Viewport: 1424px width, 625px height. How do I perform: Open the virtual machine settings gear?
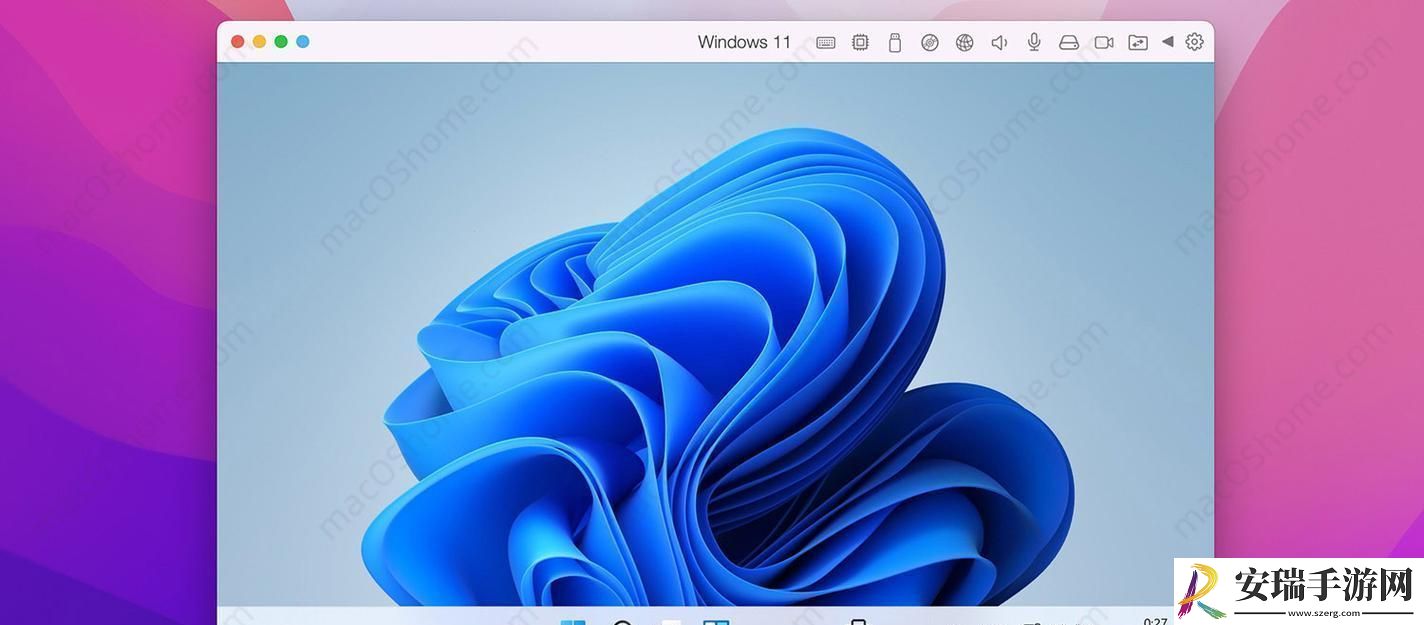click(x=1194, y=42)
